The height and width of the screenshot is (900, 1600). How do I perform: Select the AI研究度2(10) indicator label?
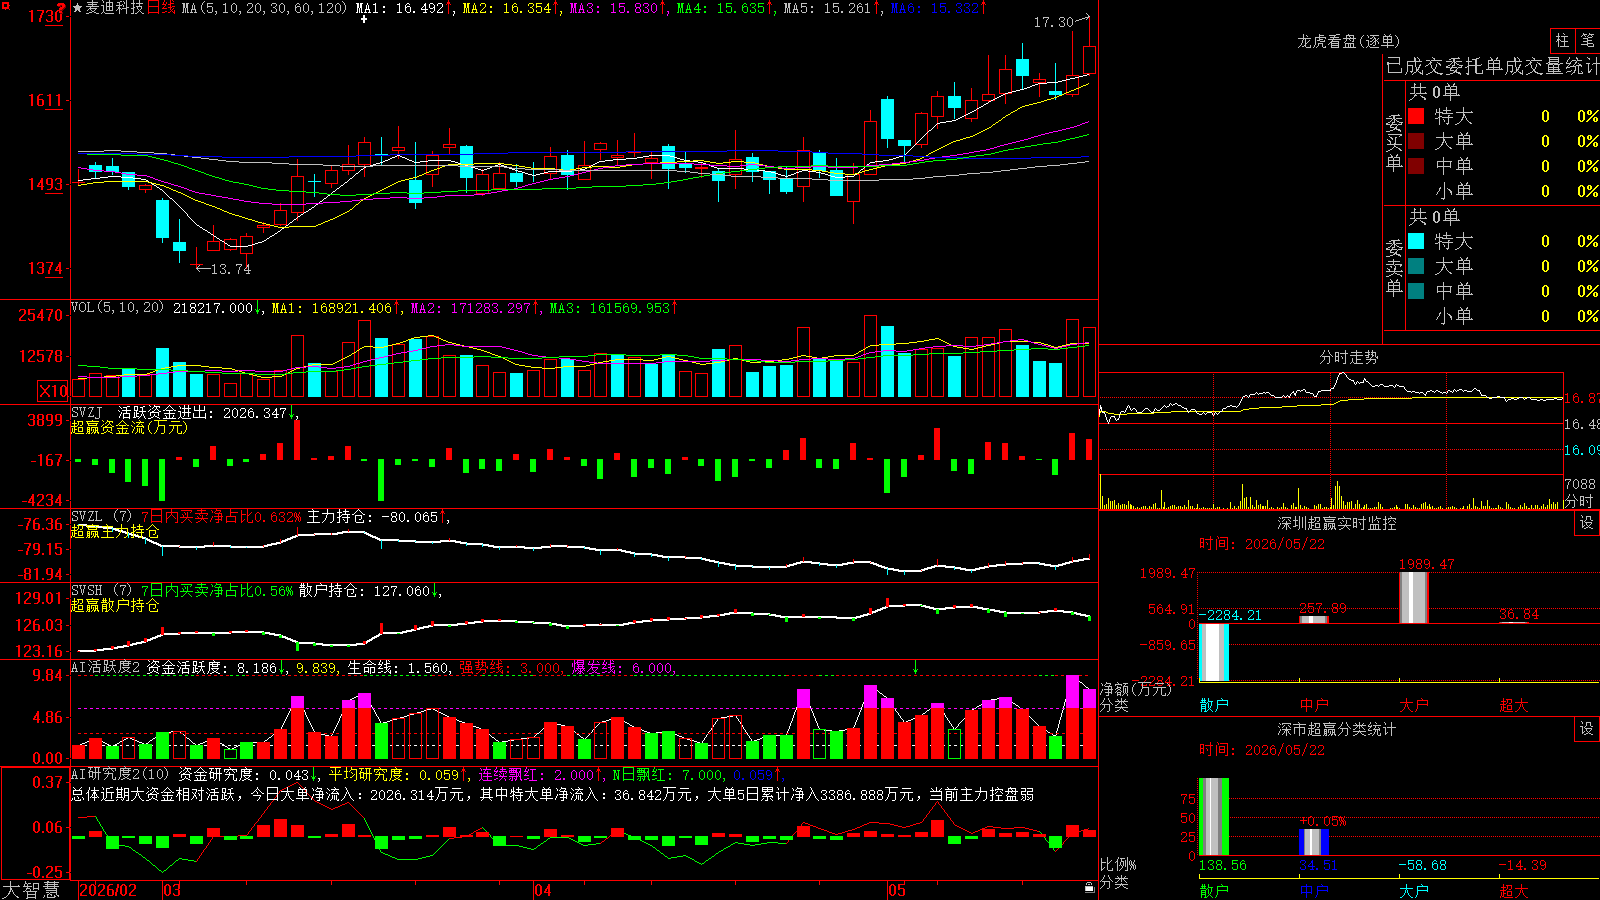point(120,774)
